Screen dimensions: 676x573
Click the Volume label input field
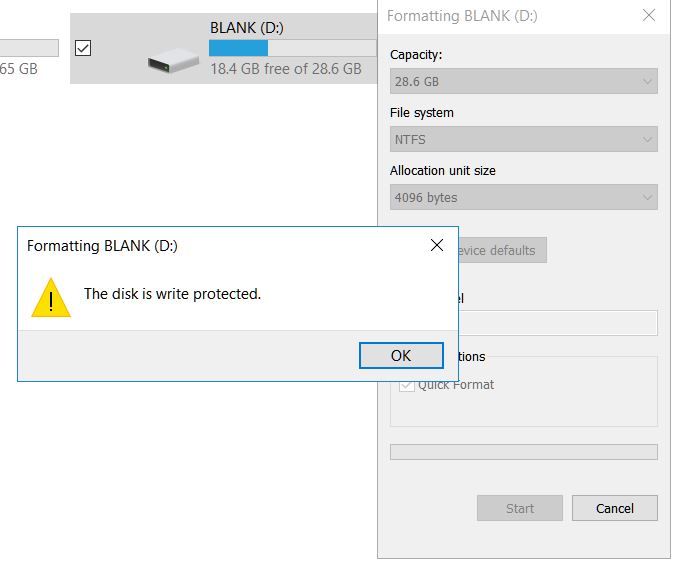coord(558,323)
